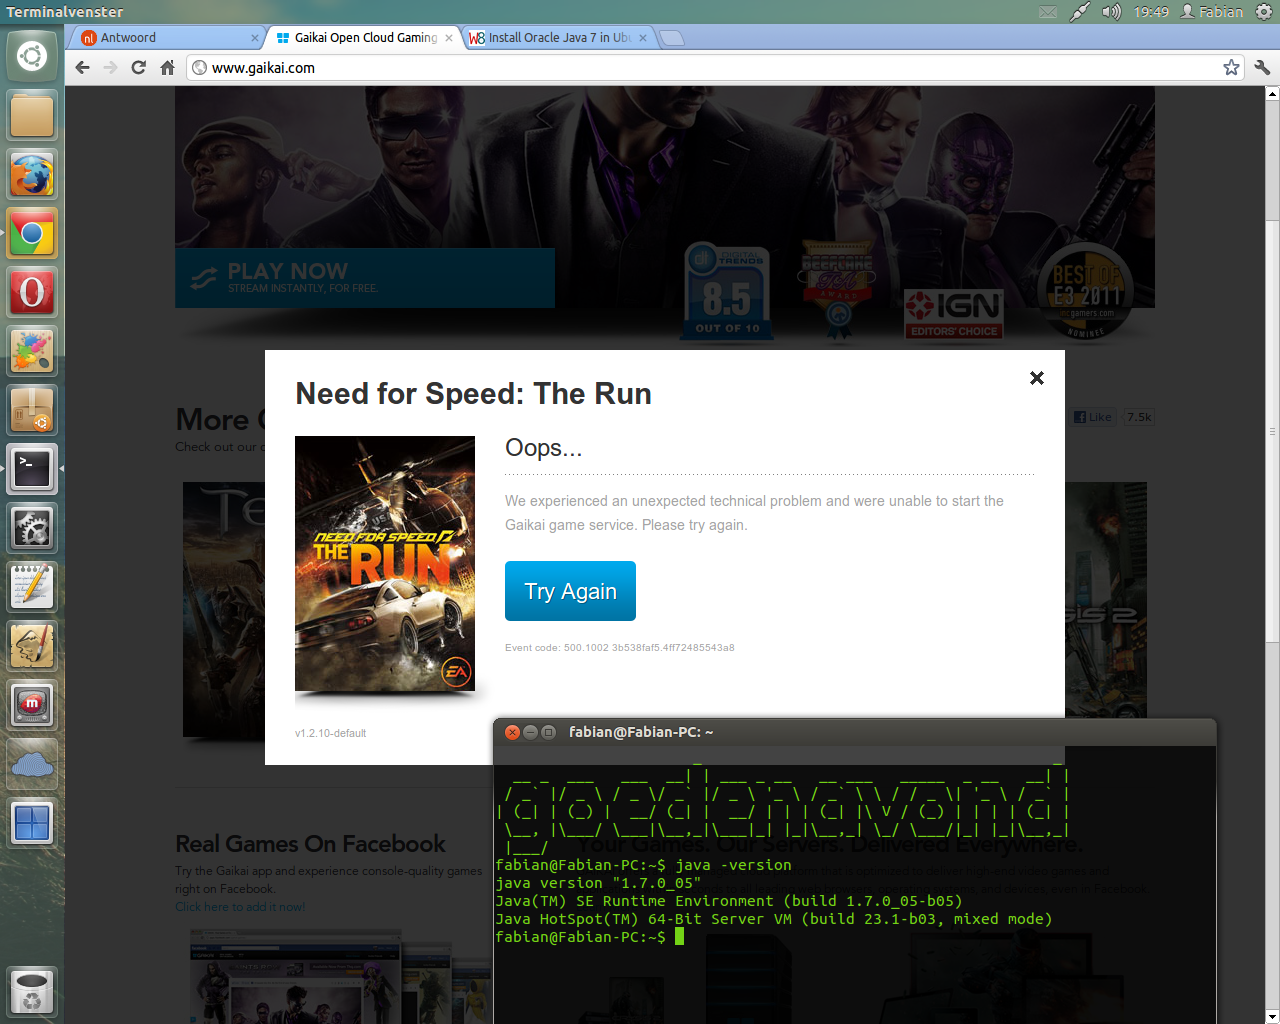
Task: Click the browser Forward arrow
Action: [111, 68]
